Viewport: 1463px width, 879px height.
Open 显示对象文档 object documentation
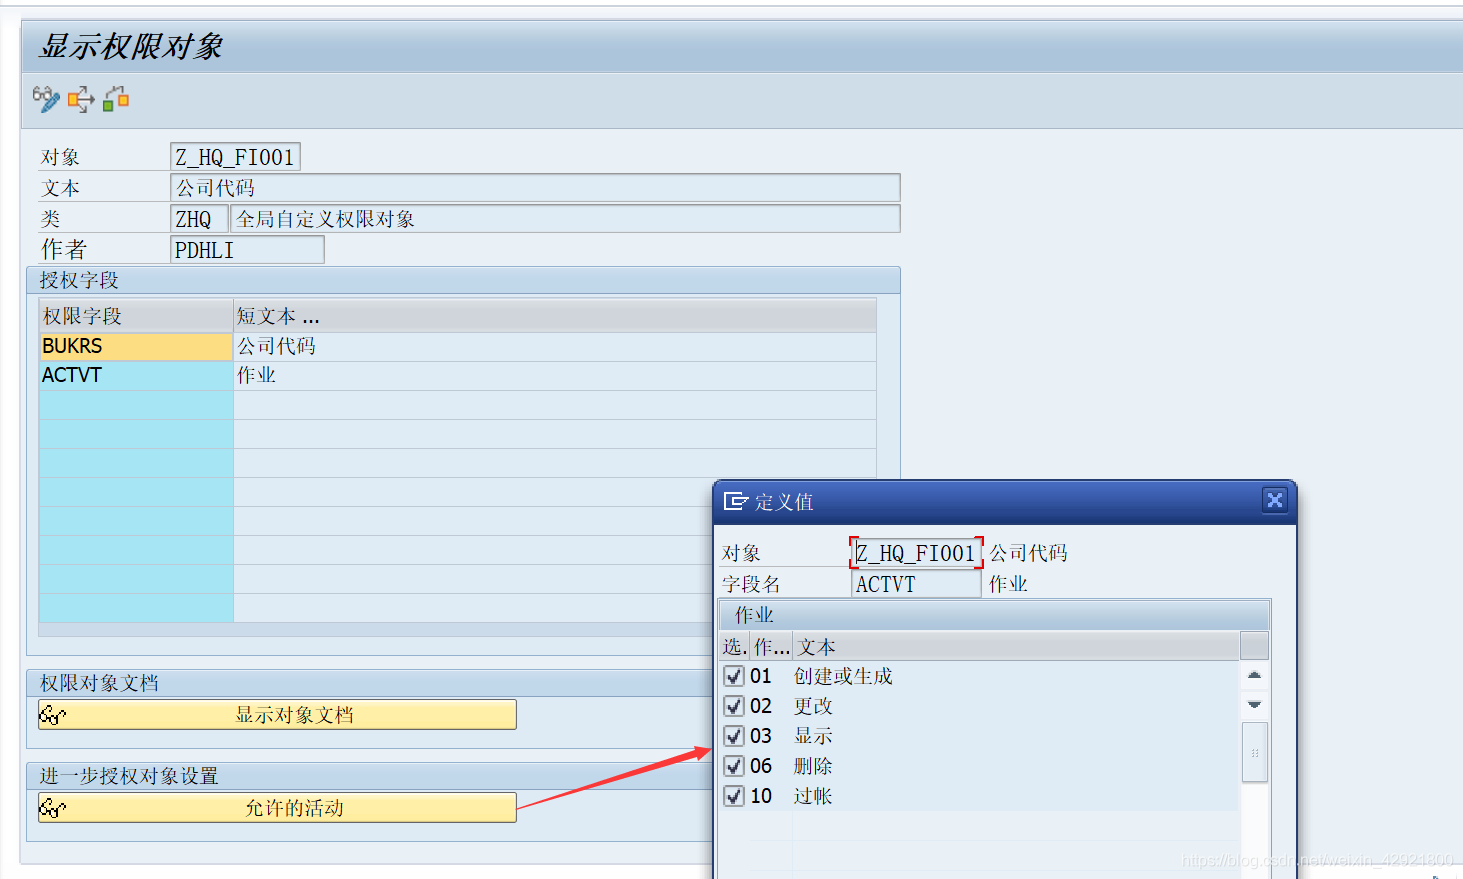coord(277,715)
